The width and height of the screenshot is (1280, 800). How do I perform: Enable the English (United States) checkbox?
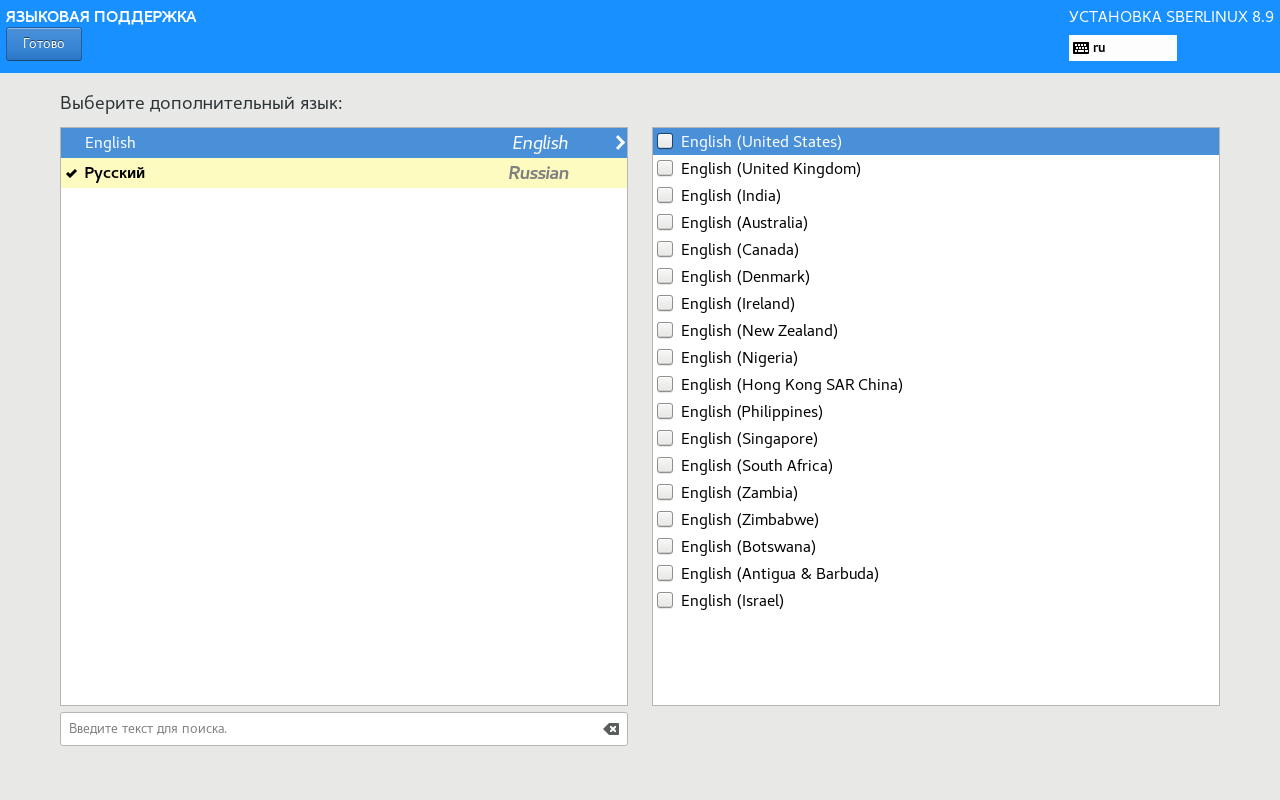665,142
